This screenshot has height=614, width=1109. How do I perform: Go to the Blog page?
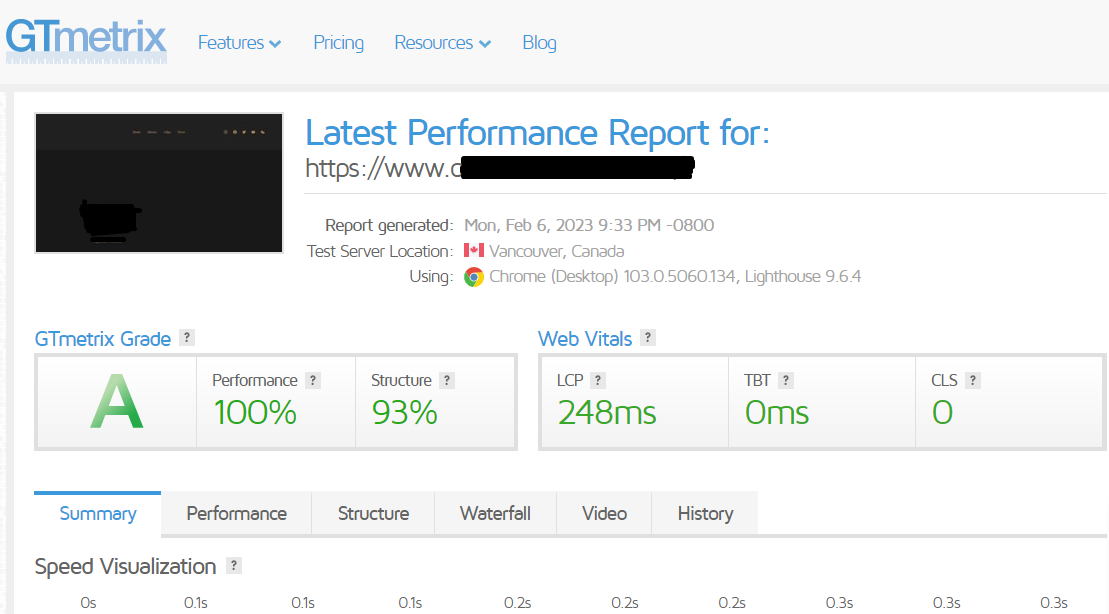[539, 43]
